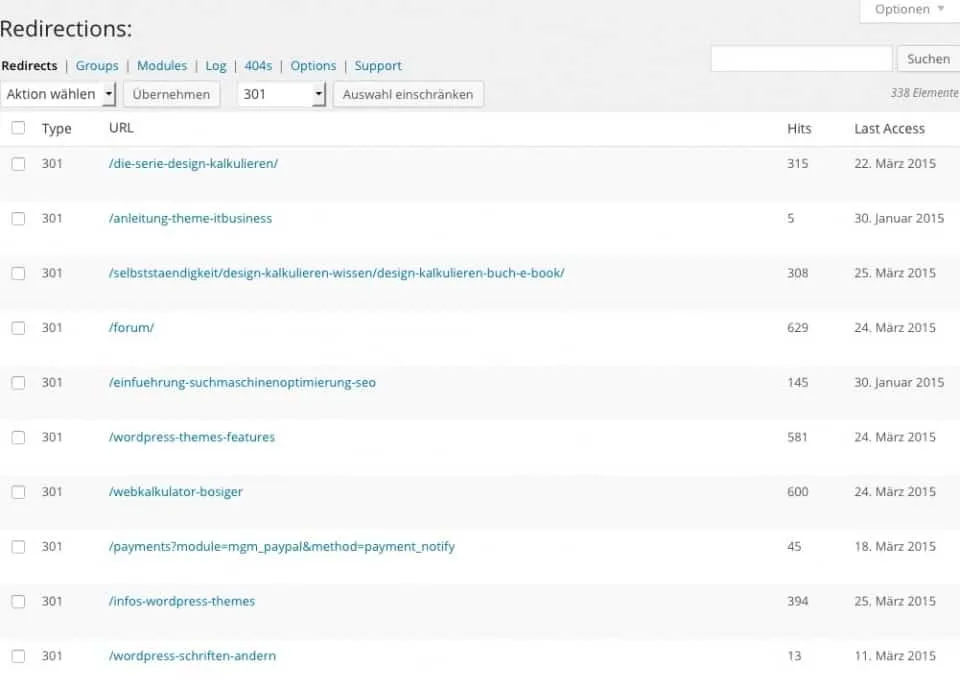This screenshot has width=960, height=689.
Task: Open the Log tab
Action: click(216, 66)
